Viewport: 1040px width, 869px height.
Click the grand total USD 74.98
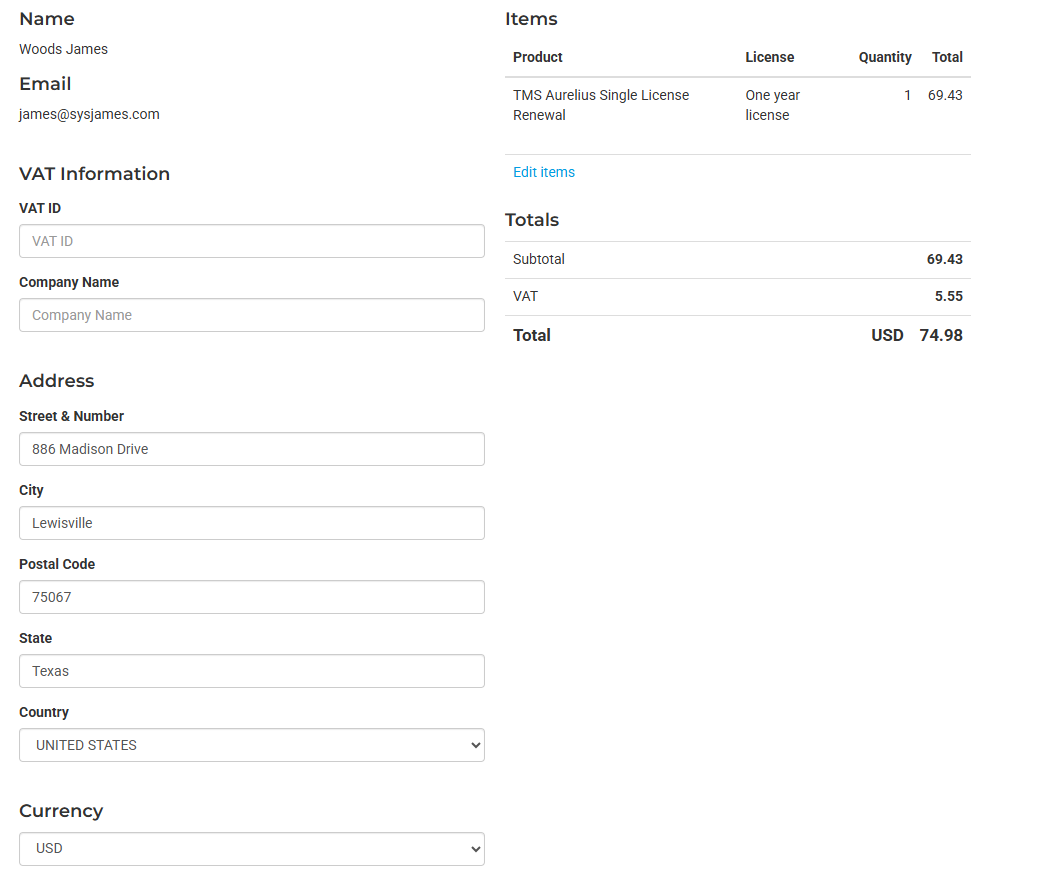(916, 335)
